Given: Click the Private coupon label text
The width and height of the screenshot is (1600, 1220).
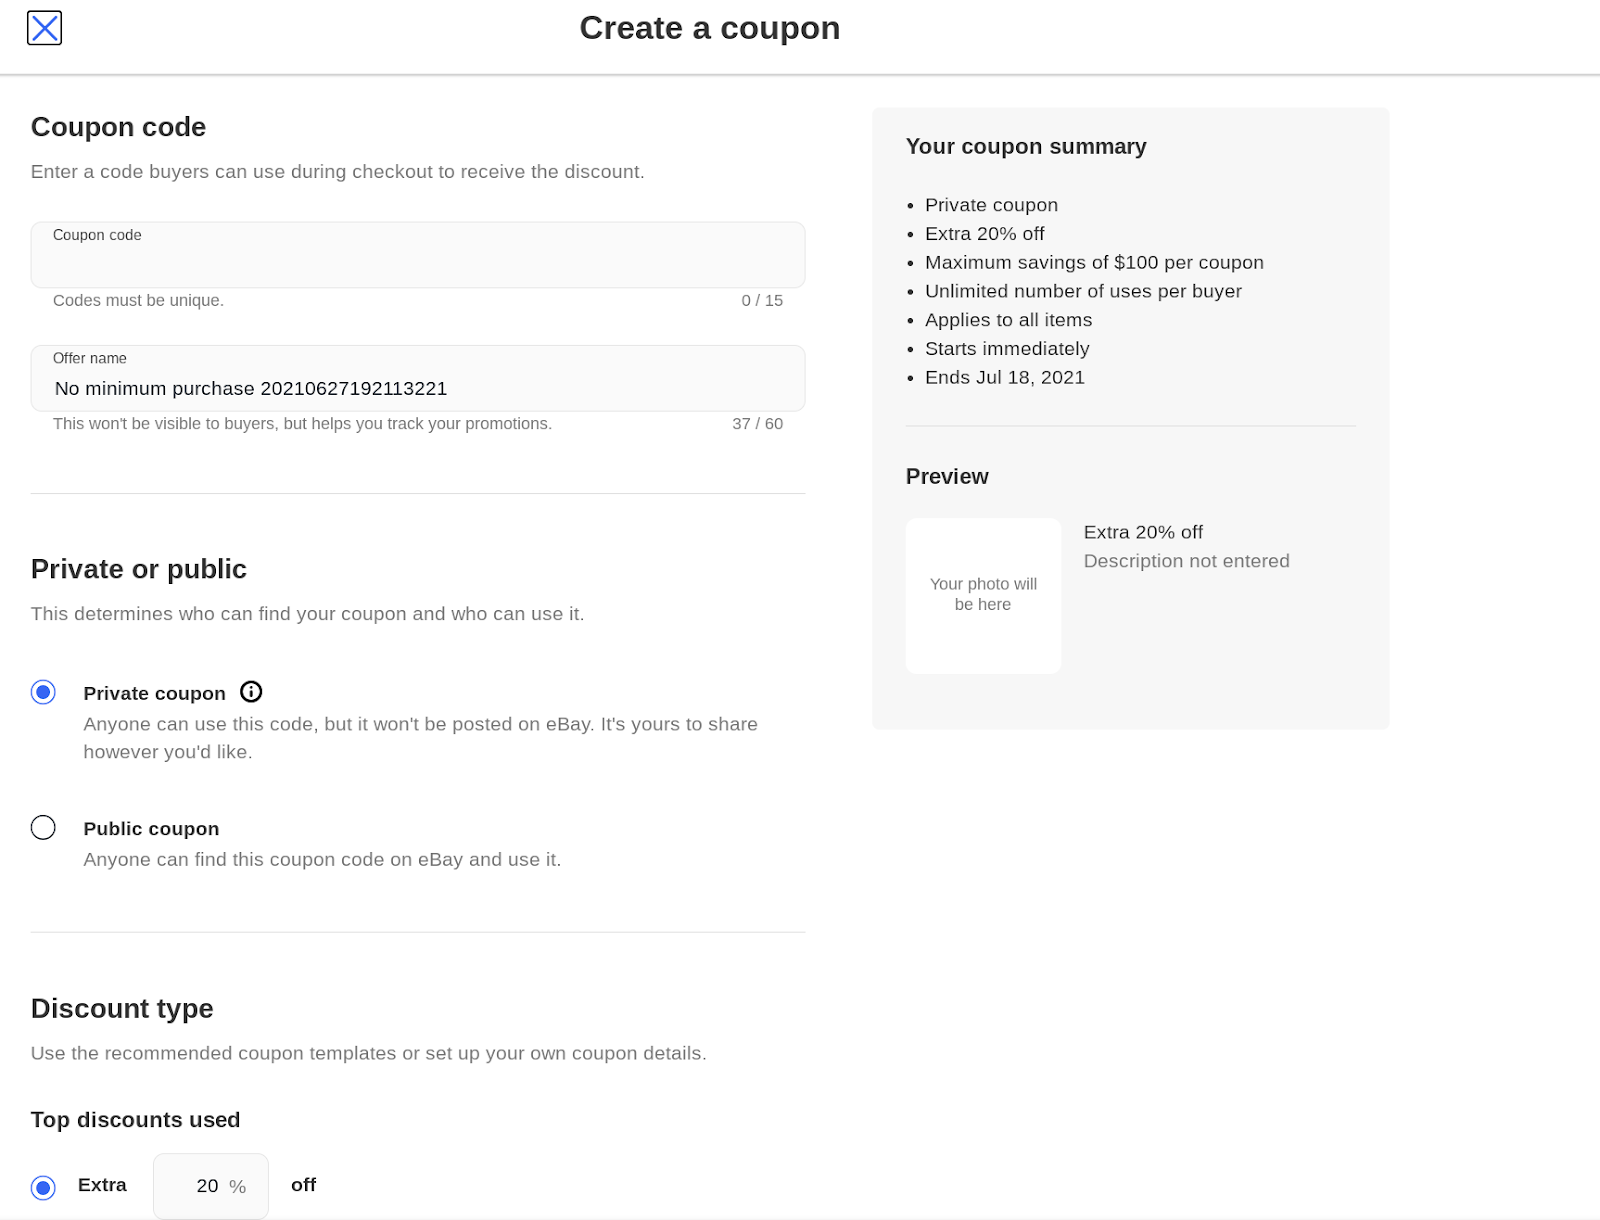Looking at the screenshot, I should tap(154, 693).
